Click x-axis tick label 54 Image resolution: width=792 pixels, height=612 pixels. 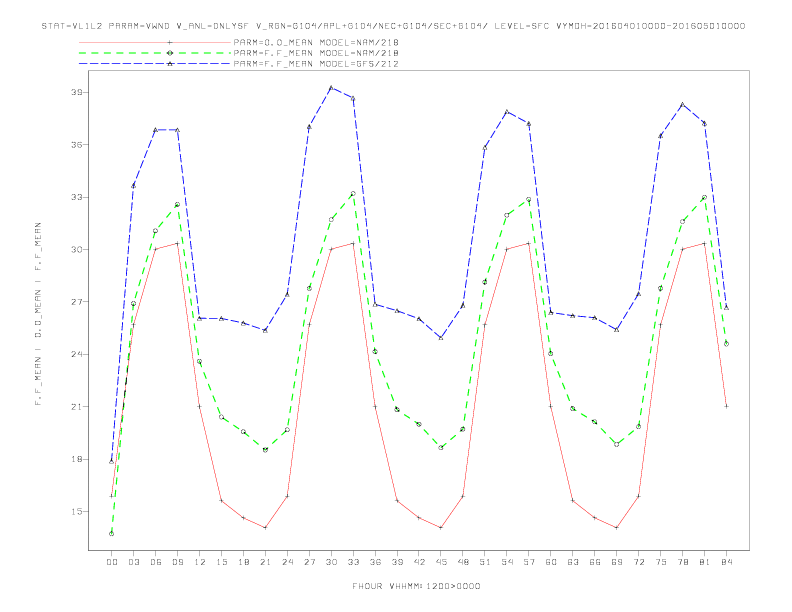tap(507, 562)
